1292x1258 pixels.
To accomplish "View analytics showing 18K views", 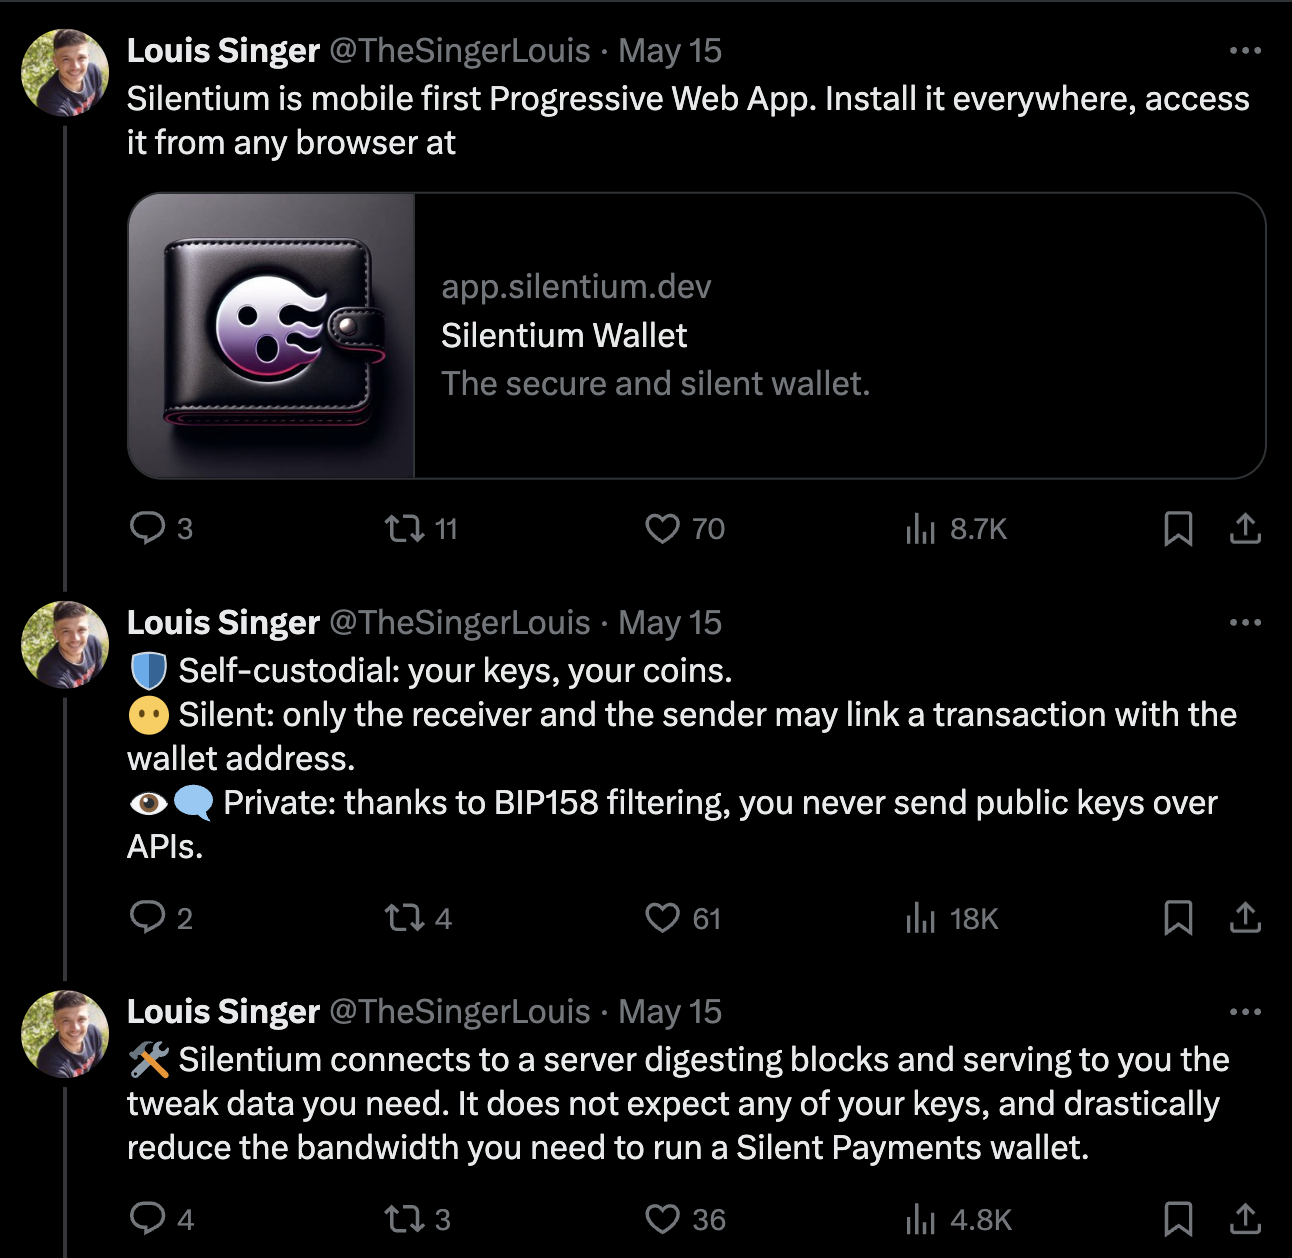I will pos(920,917).
